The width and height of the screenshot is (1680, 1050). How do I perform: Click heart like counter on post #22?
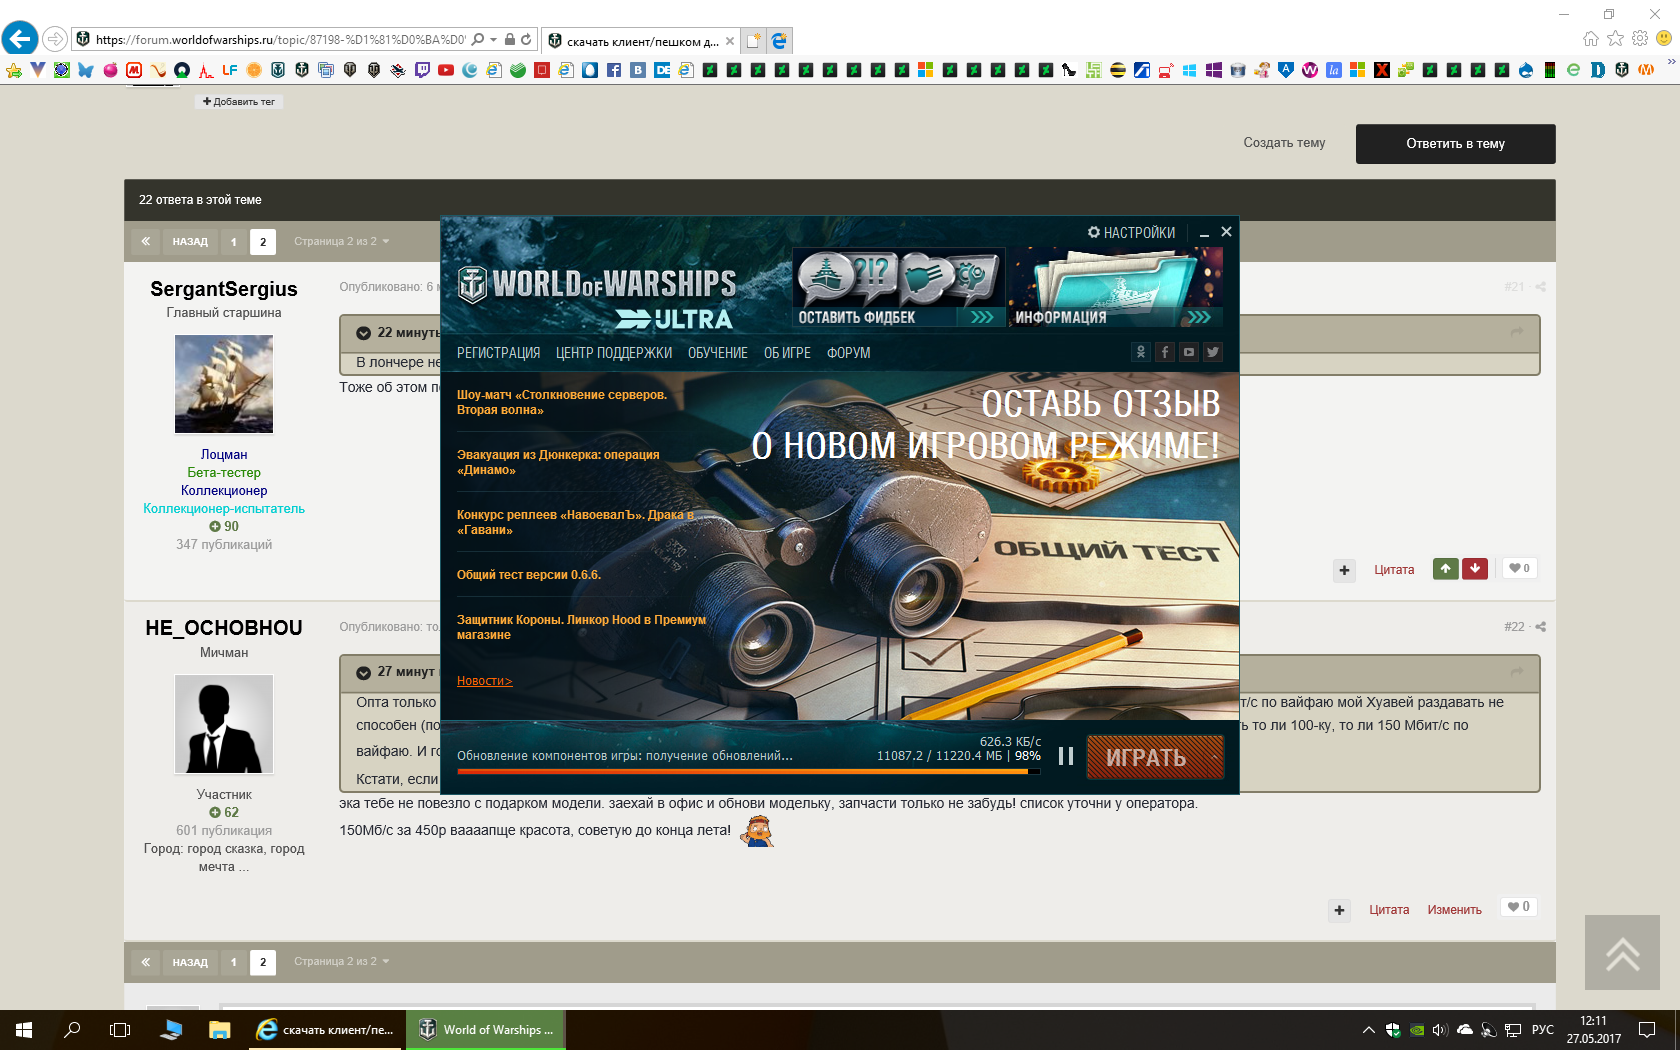coord(1519,907)
